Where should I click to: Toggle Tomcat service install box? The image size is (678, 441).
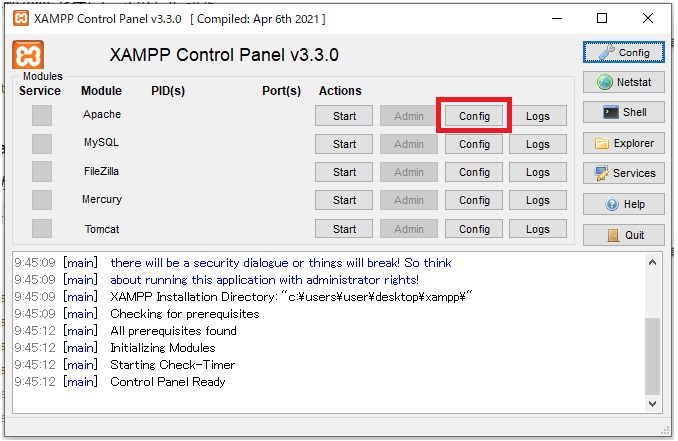point(42,228)
